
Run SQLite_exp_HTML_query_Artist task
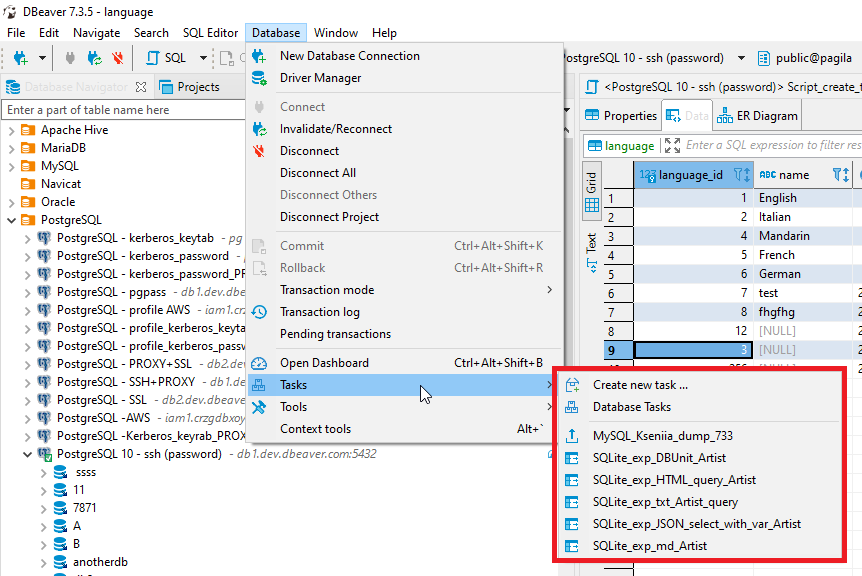click(700, 480)
